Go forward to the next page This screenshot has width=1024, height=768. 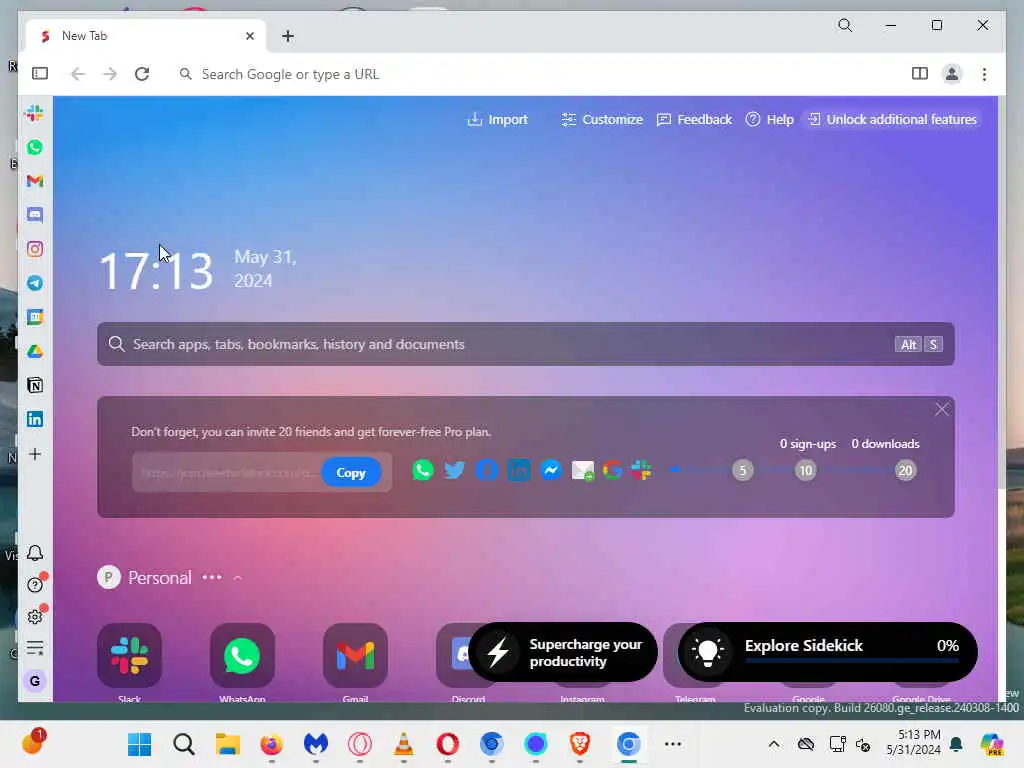110,74
